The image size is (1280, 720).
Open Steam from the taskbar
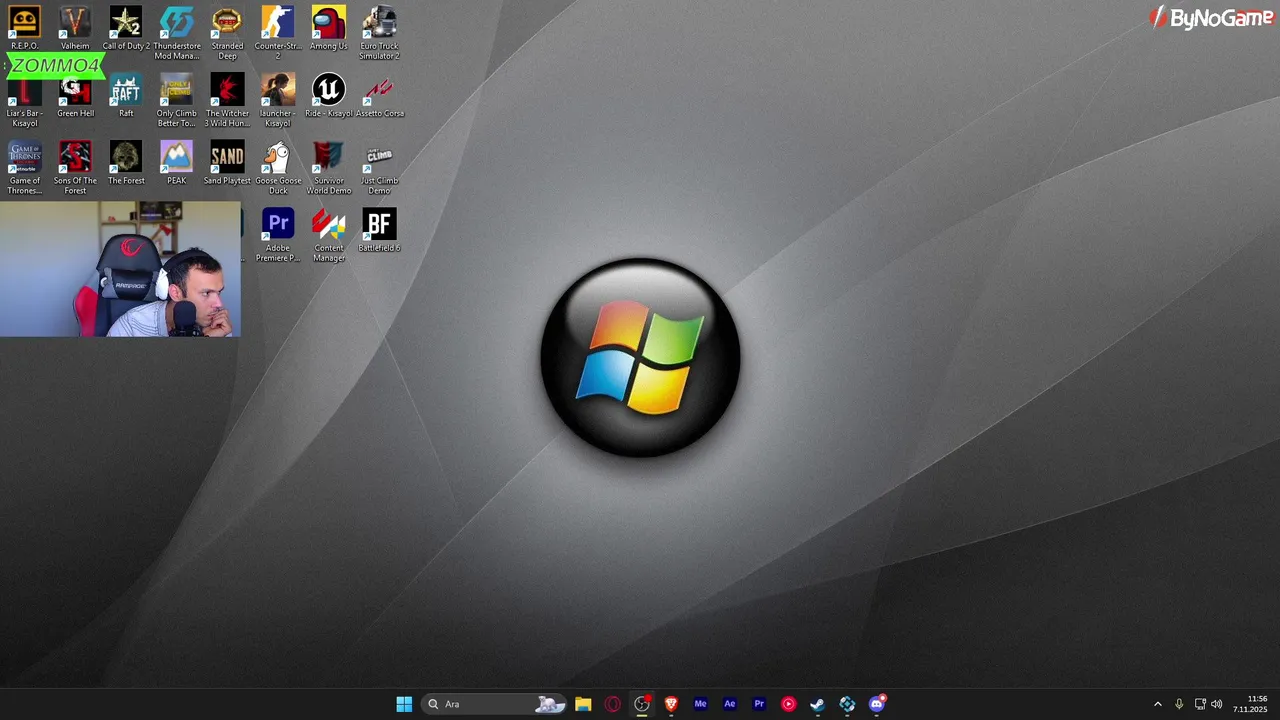click(817, 704)
